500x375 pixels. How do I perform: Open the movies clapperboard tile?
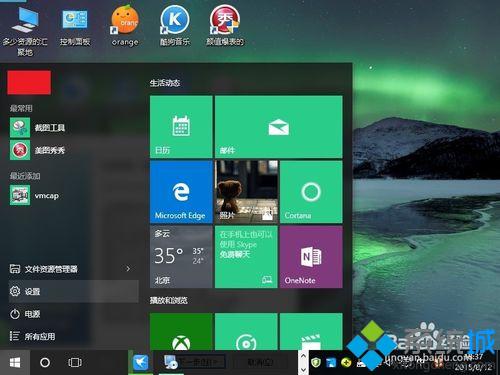pyautogui.click(x=311, y=332)
